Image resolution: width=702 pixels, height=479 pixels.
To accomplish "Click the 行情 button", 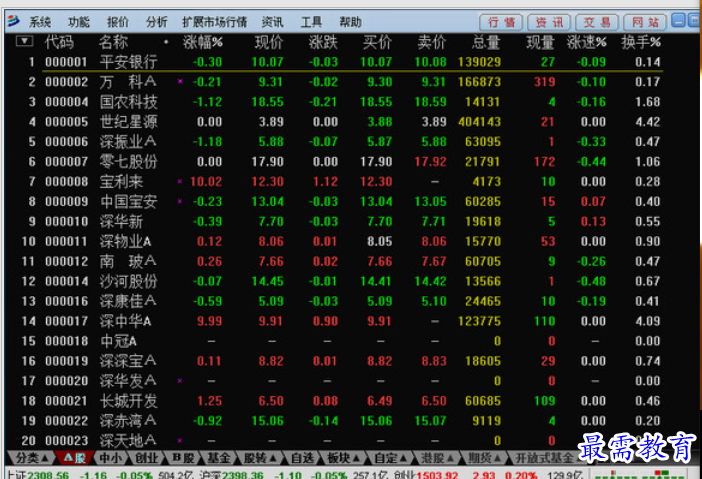I will tap(501, 22).
